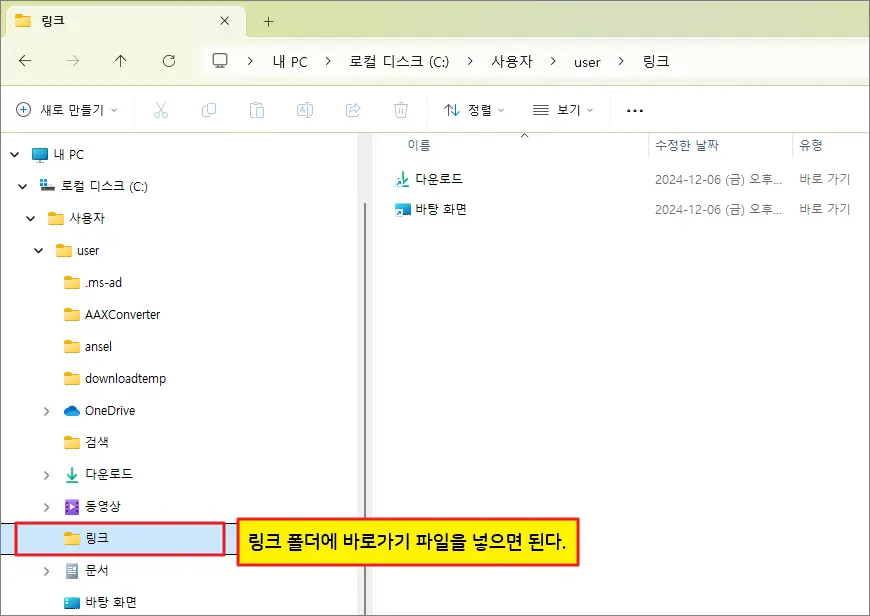Screen dimensions: 870x616
Task: Select 로컬 디스크 (C:) in the tree
Action: (93, 186)
